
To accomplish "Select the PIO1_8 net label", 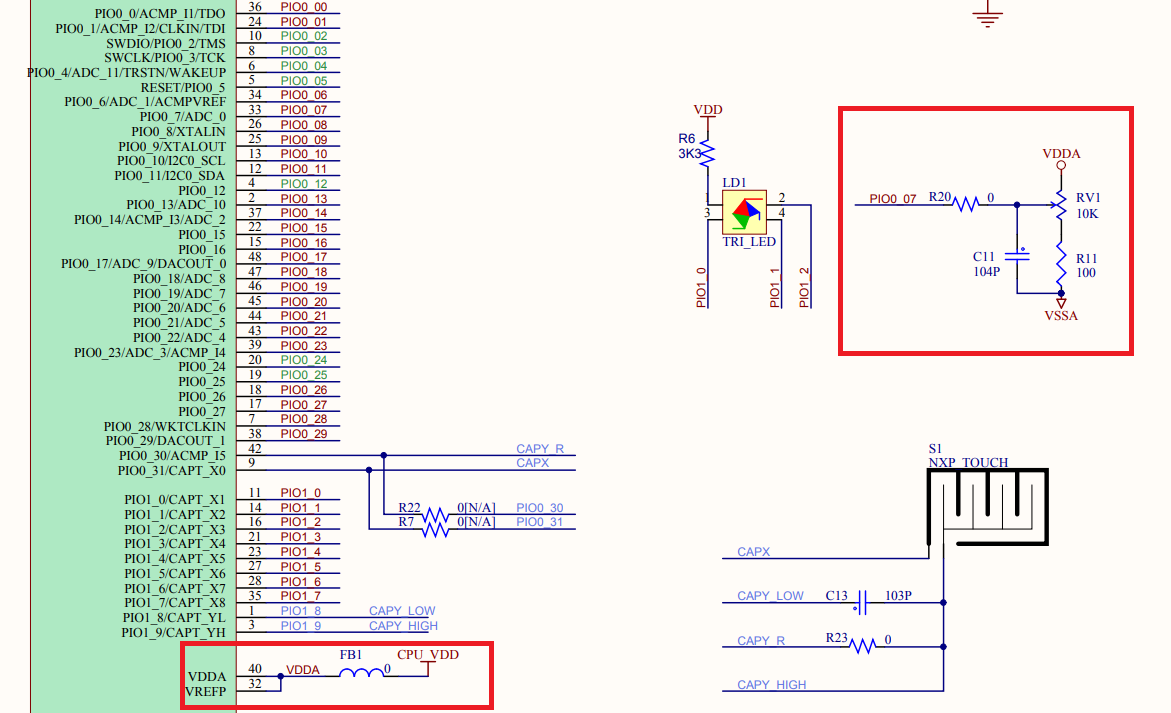I will tap(301, 611).
